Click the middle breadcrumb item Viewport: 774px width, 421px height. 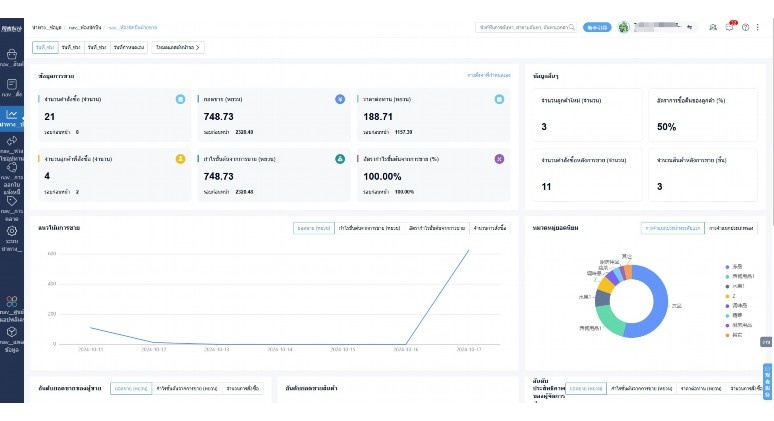click(84, 27)
